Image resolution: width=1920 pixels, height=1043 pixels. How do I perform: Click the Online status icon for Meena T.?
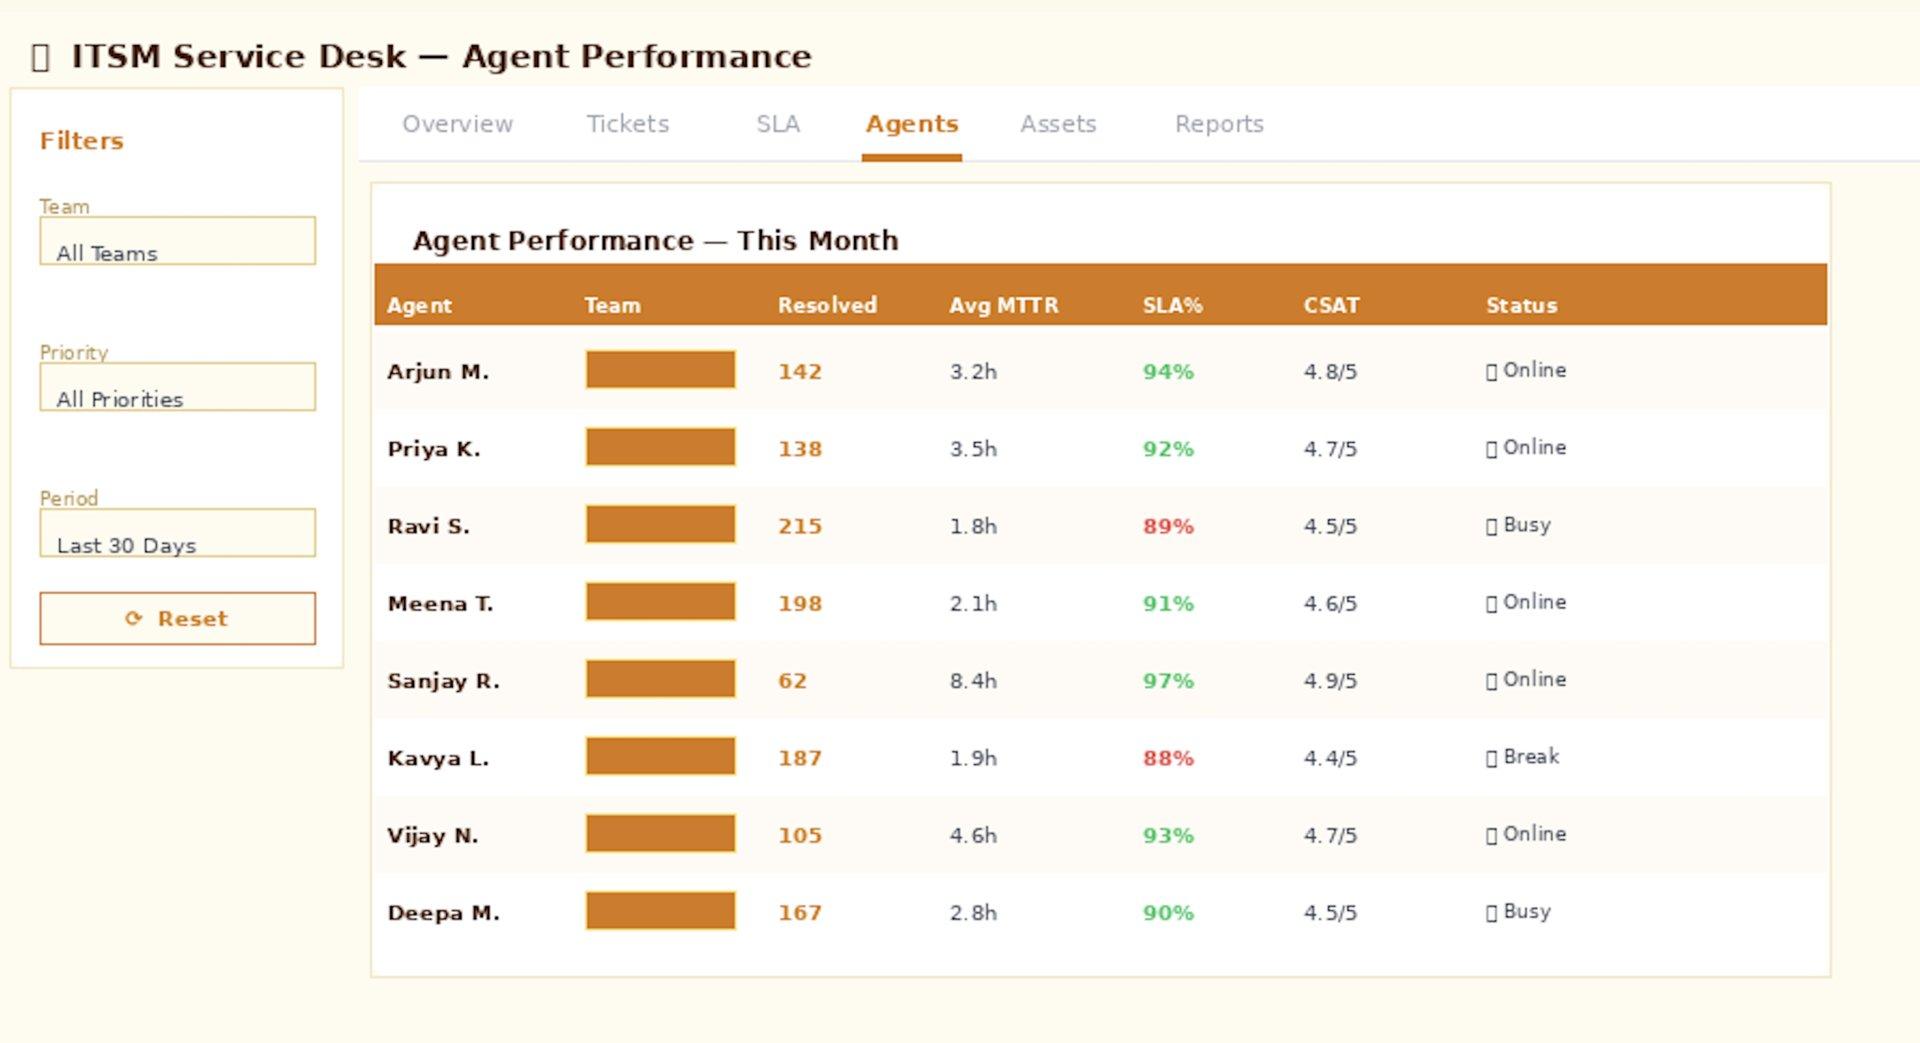click(1491, 604)
